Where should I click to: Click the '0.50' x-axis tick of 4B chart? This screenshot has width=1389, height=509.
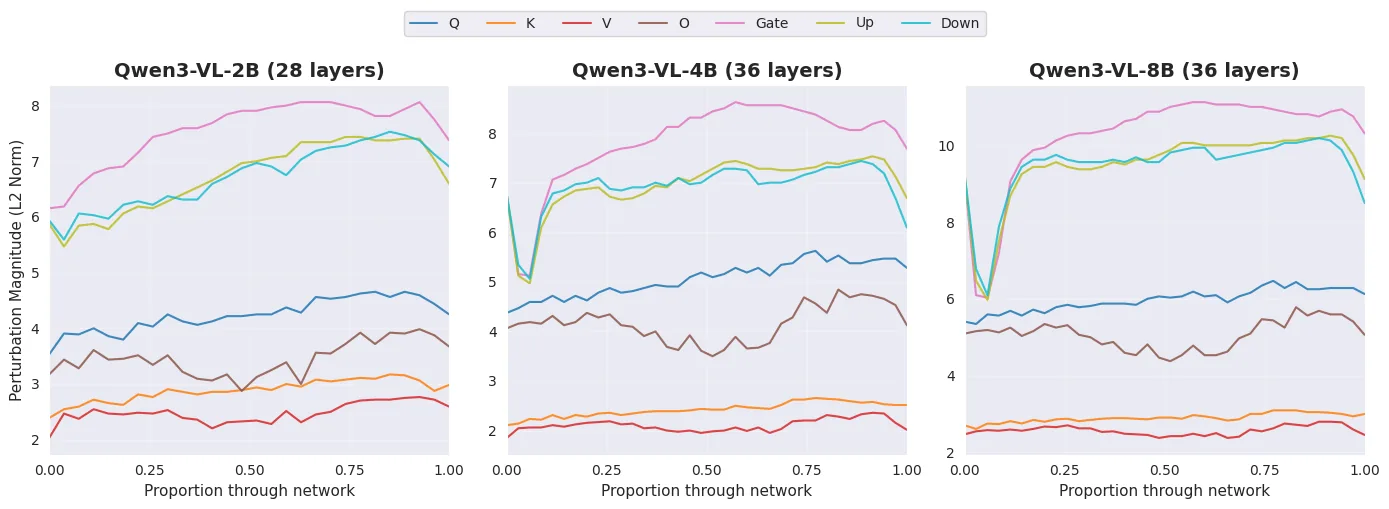[707, 469]
